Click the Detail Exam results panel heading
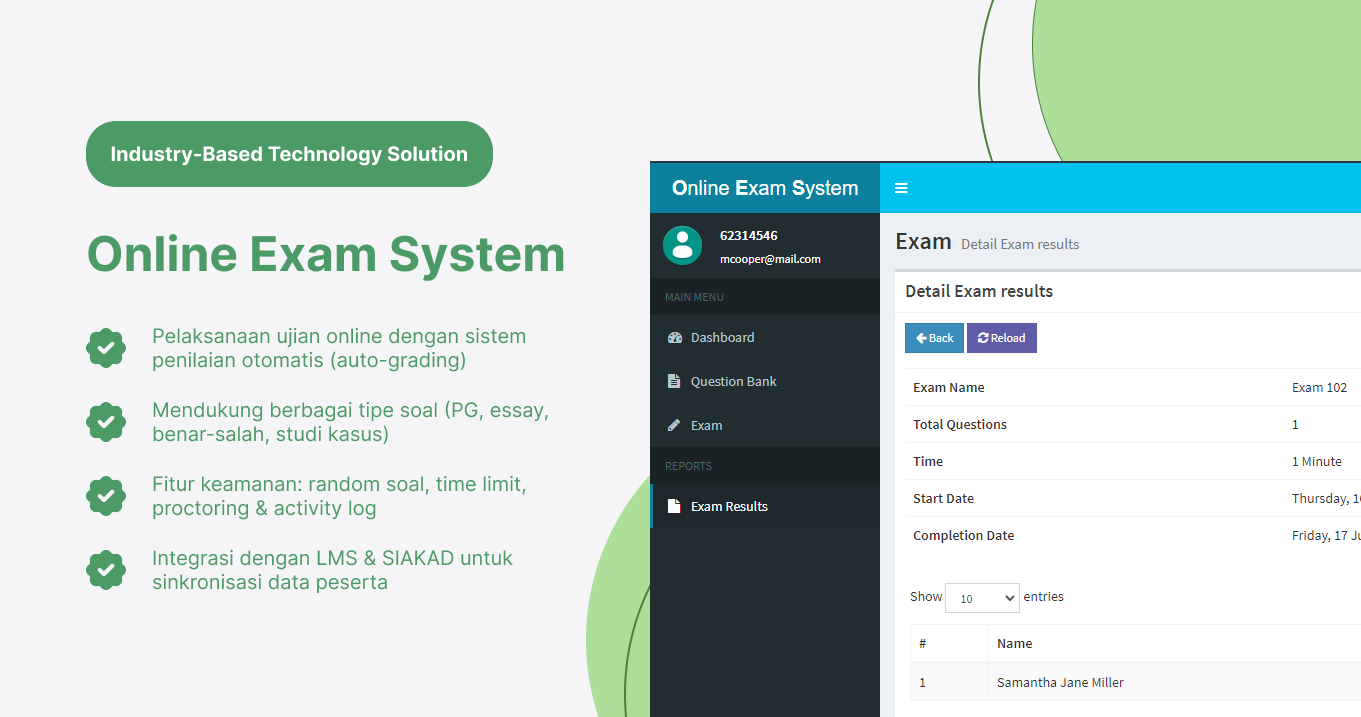The height and width of the screenshot is (717, 1361). click(979, 291)
